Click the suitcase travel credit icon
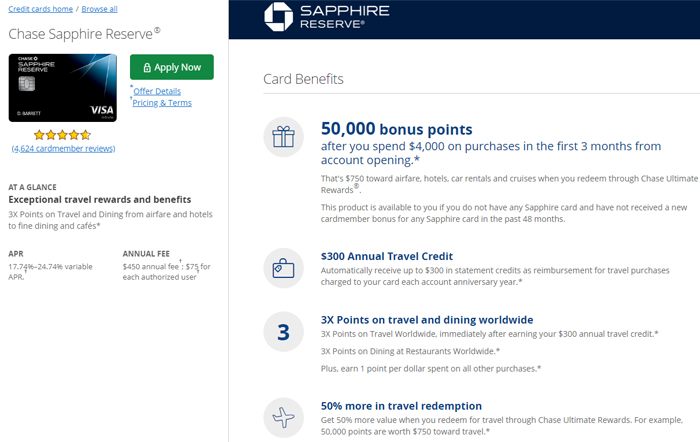 coord(283,268)
